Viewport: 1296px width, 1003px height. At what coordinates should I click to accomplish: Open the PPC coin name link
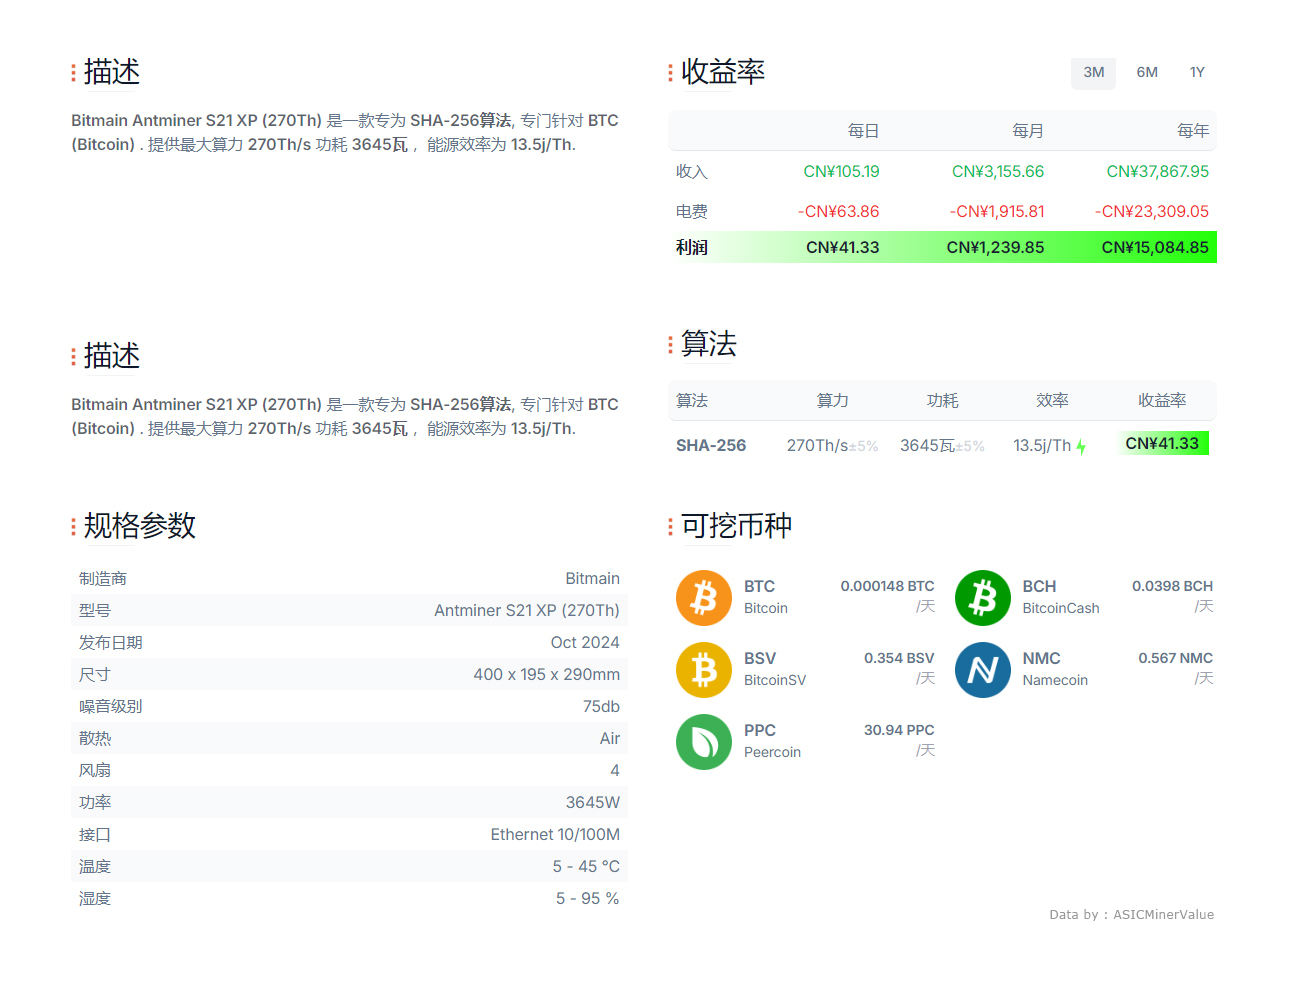coord(760,731)
